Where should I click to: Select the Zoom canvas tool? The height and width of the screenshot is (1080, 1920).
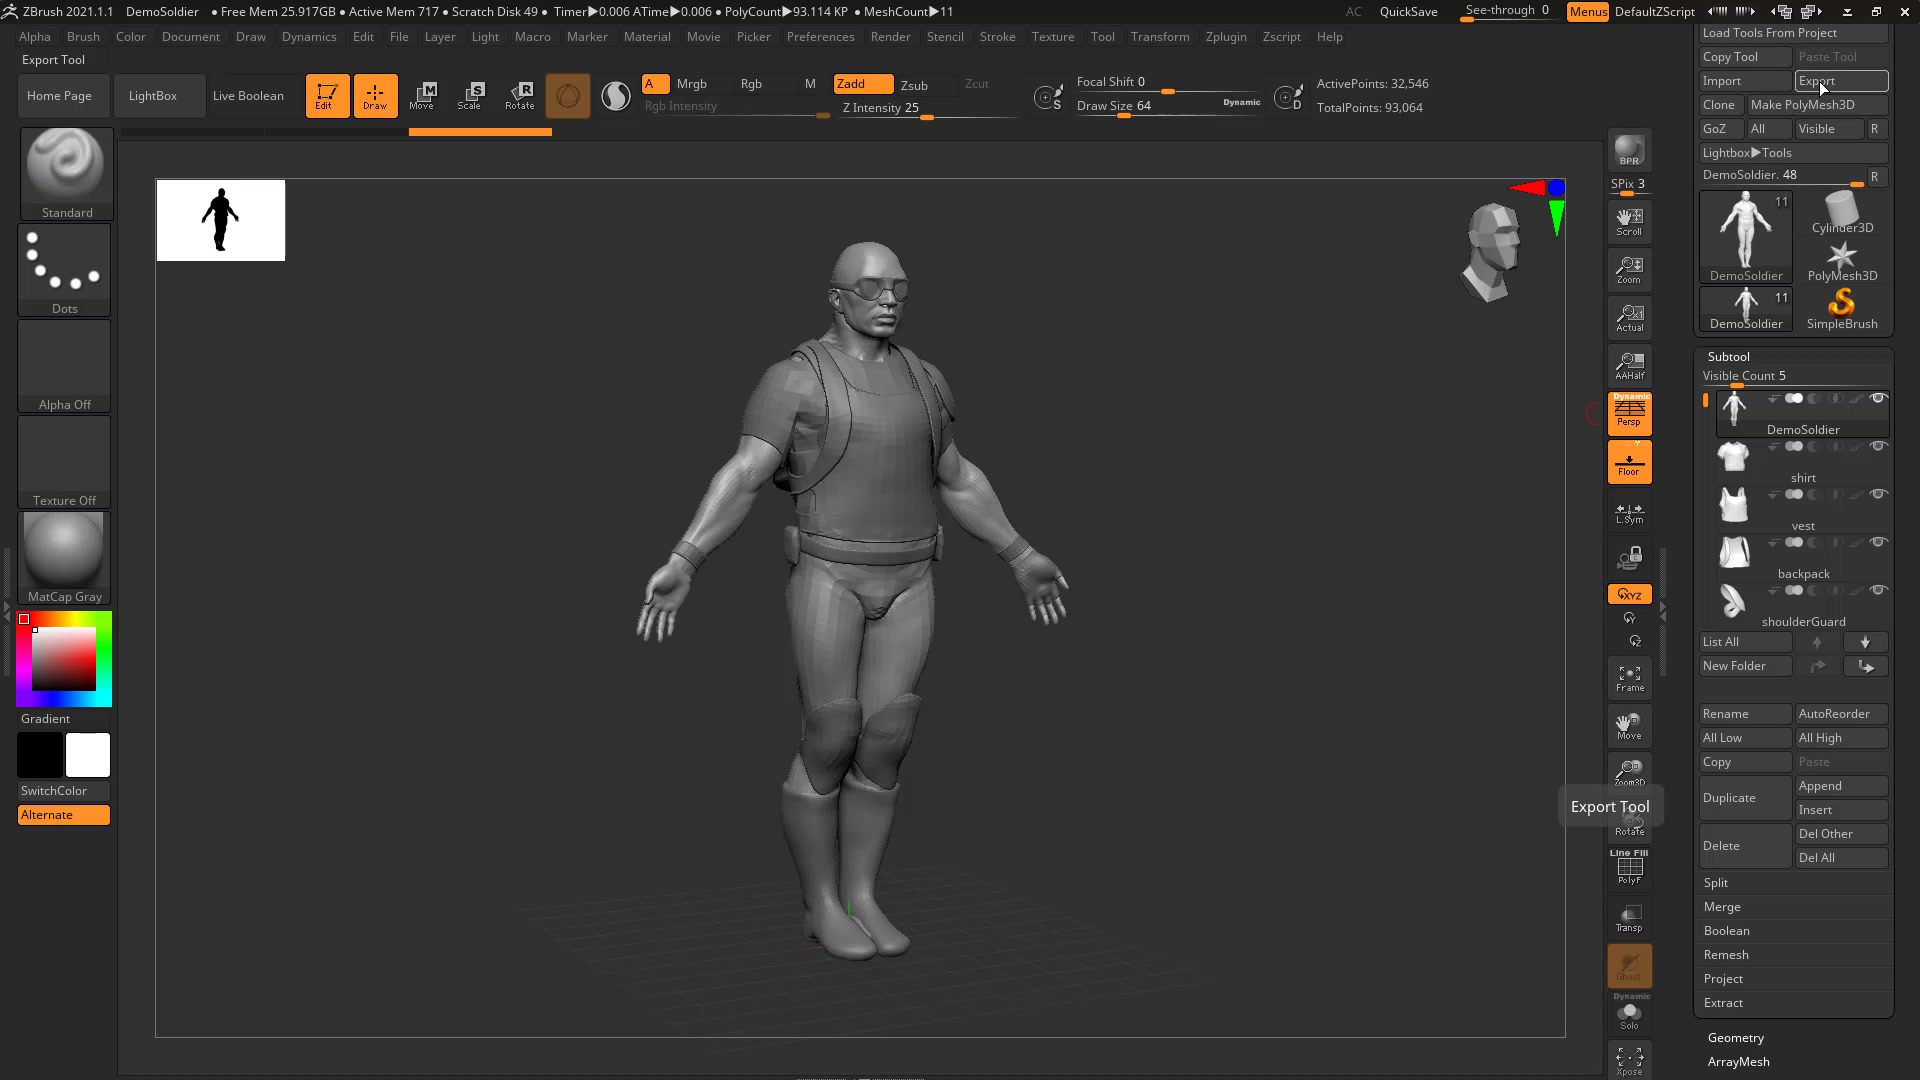[1629, 270]
